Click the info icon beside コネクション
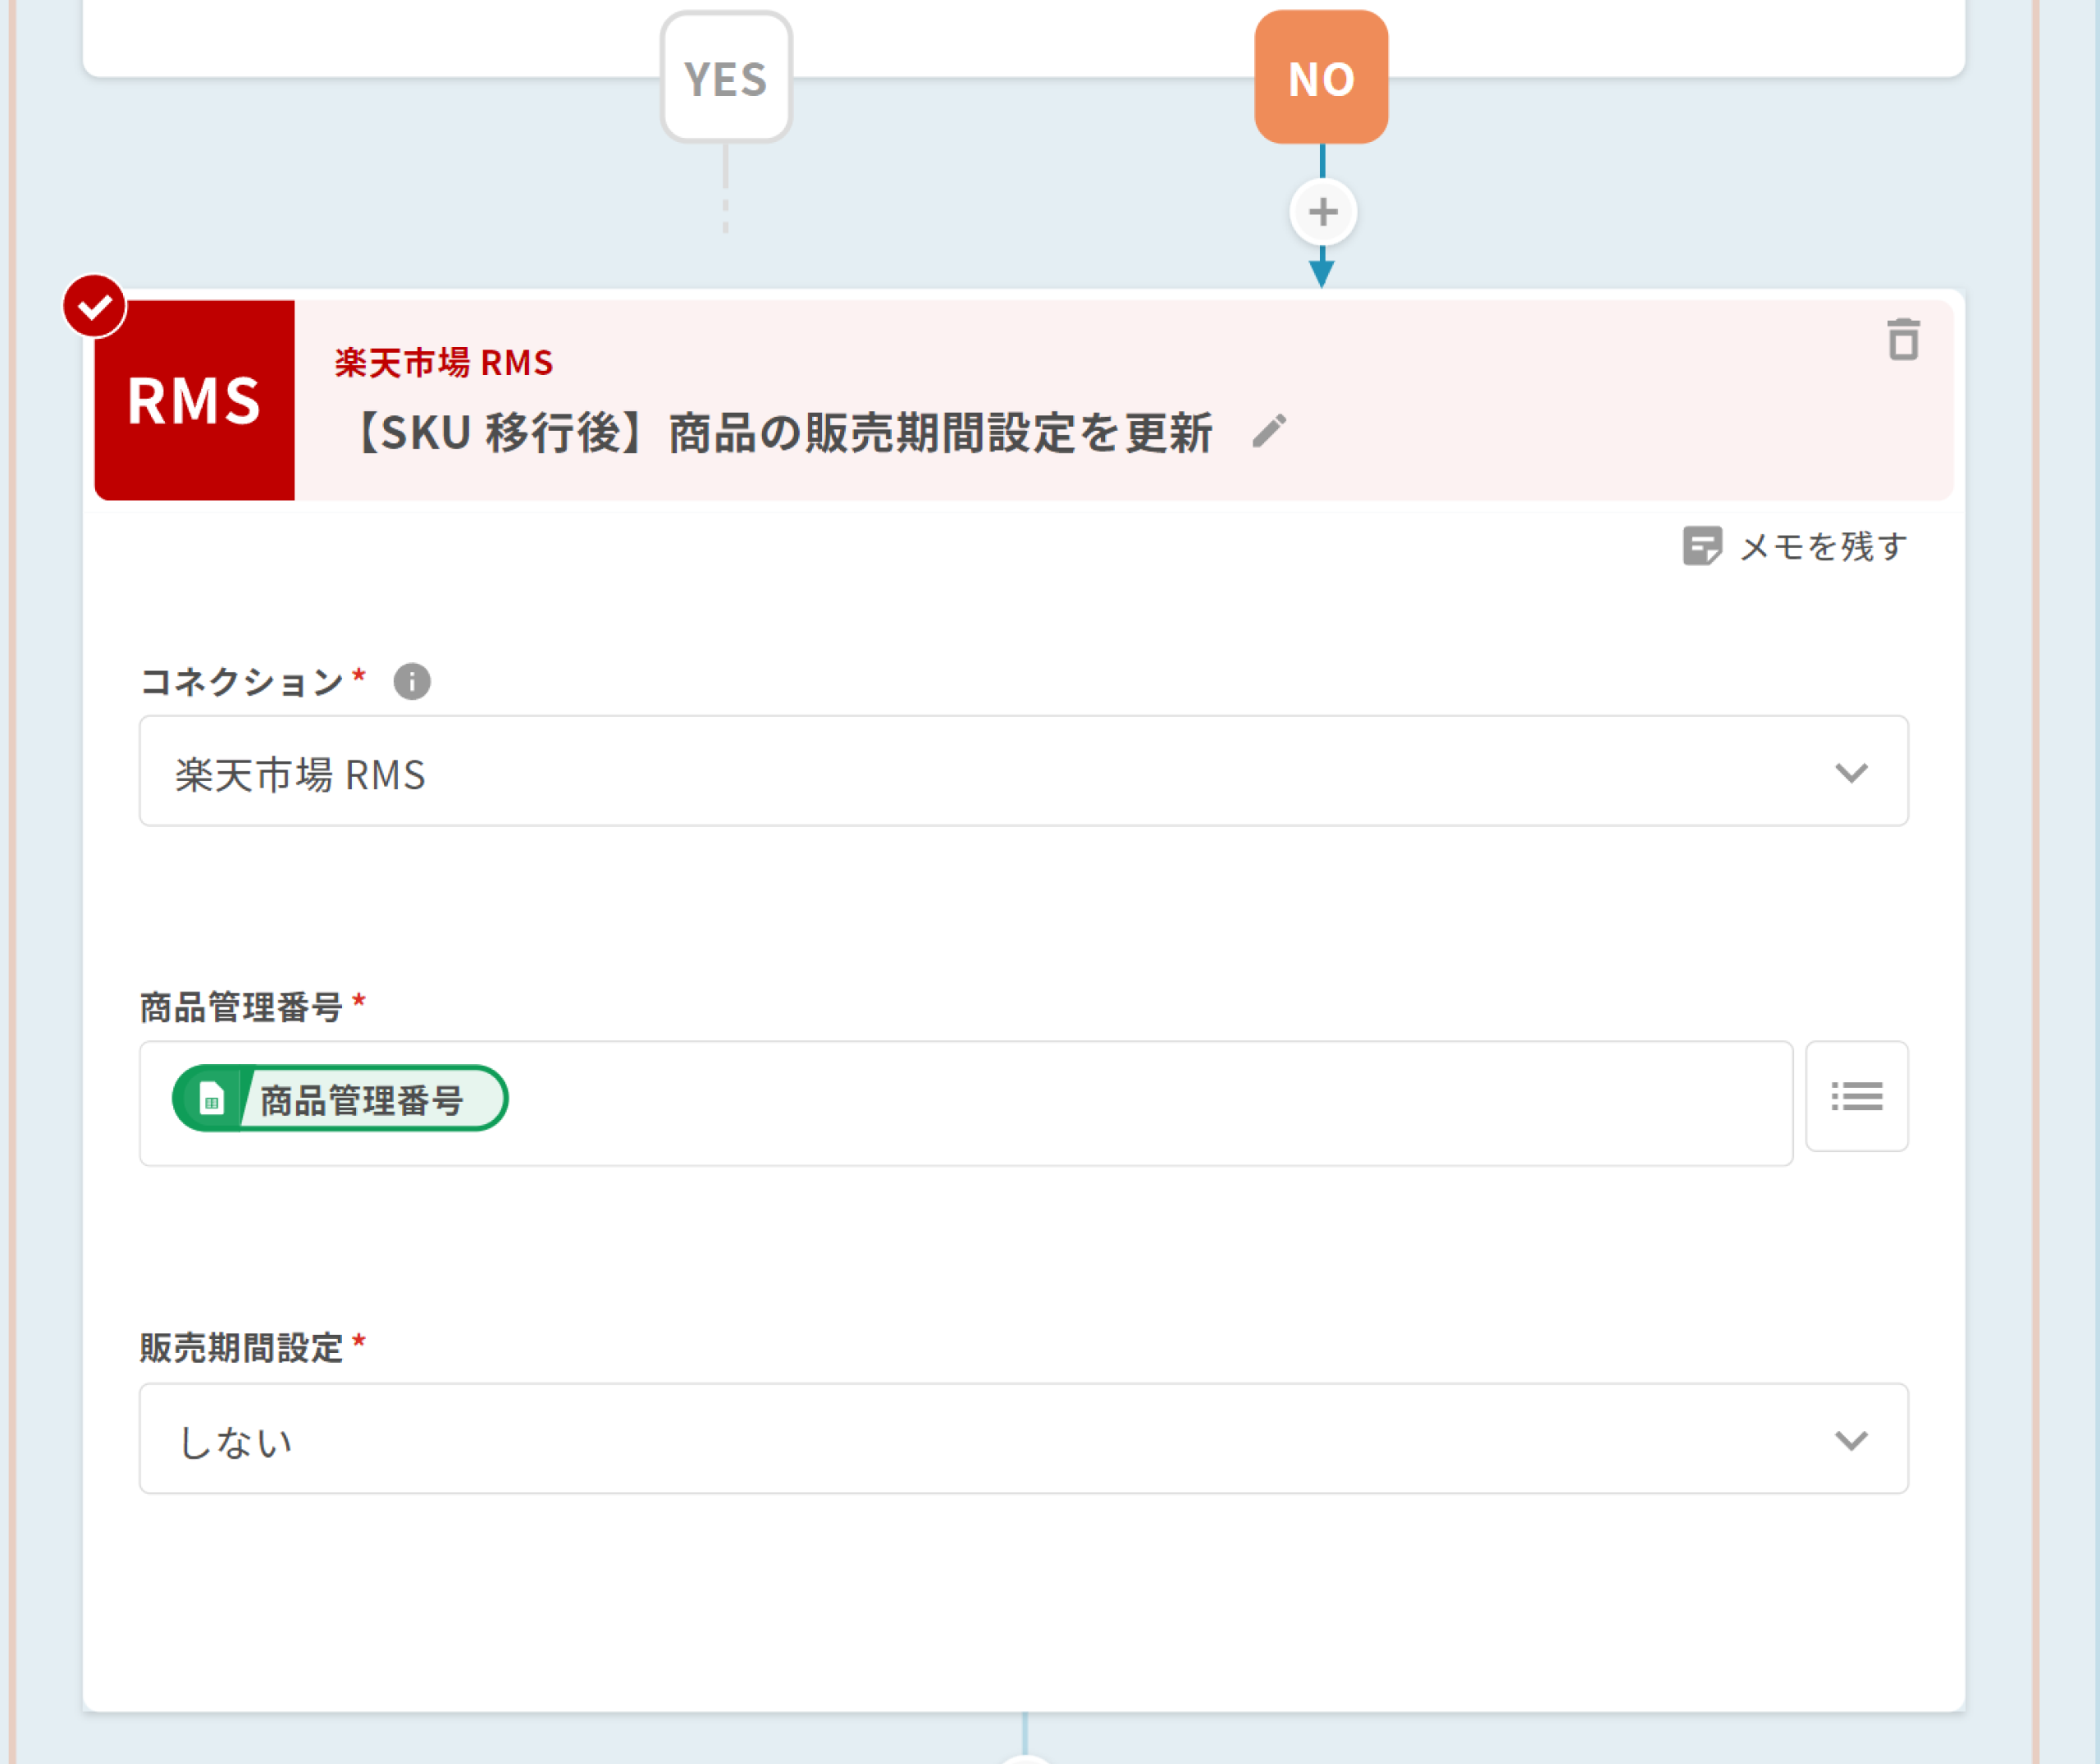 pos(411,682)
